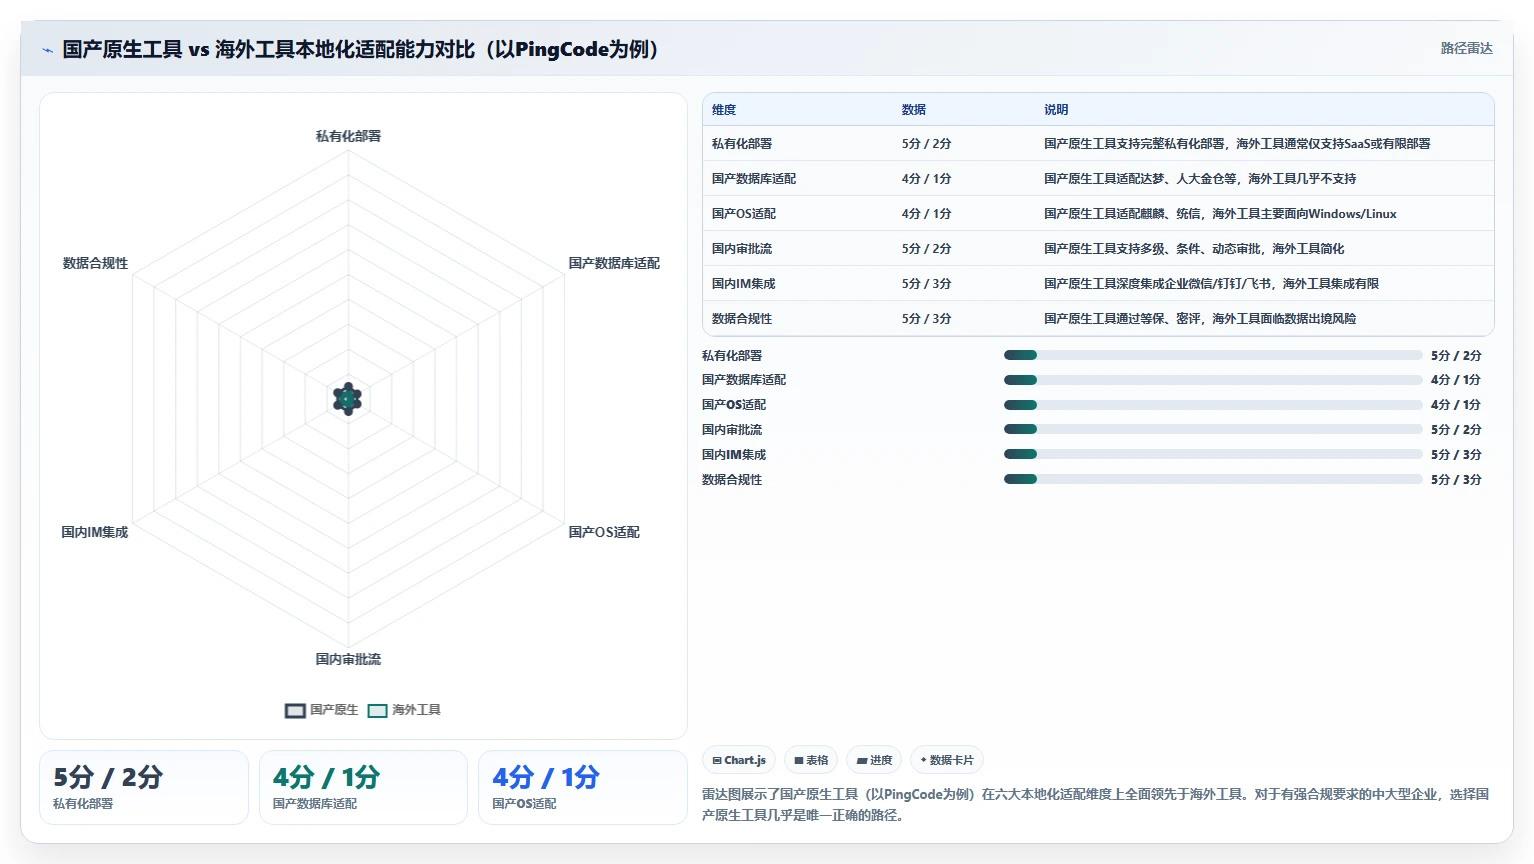Click the score at the end of 国产OS适配 progress row
Image resolution: width=1534 pixels, height=864 pixels.
pos(1456,405)
